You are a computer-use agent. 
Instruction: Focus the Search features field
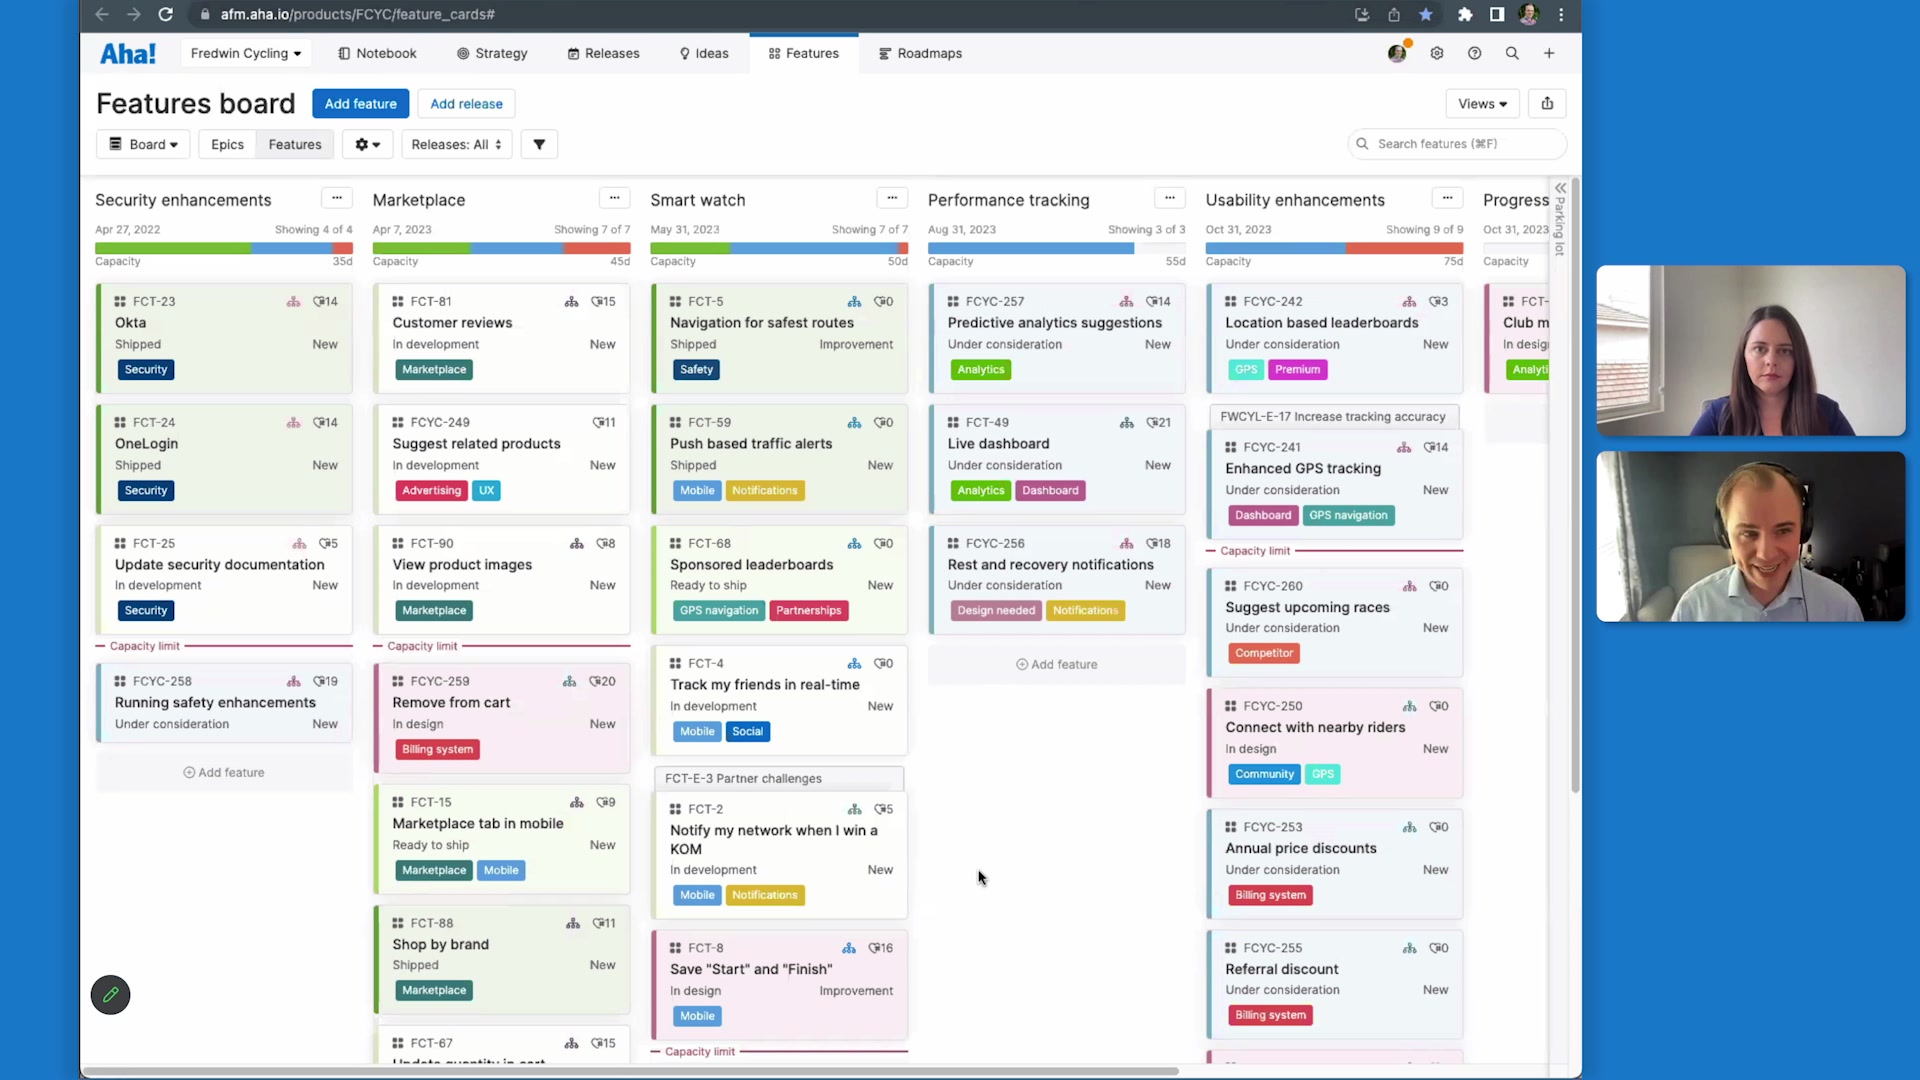click(1457, 144)
